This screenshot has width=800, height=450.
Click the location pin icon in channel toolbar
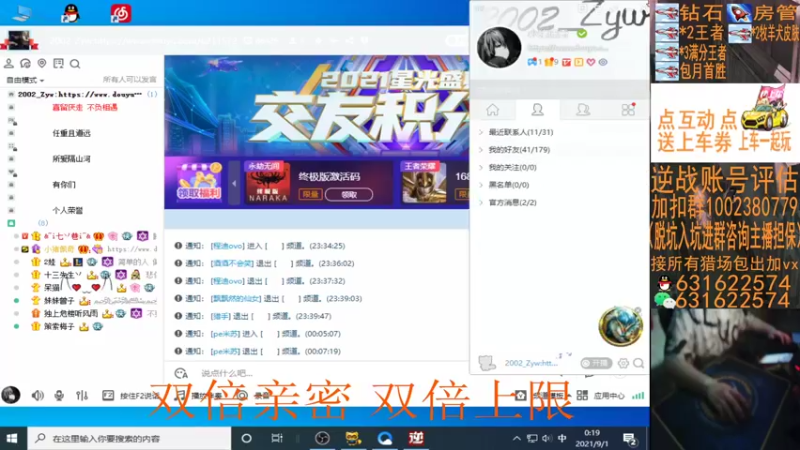(x=42, y=63)
